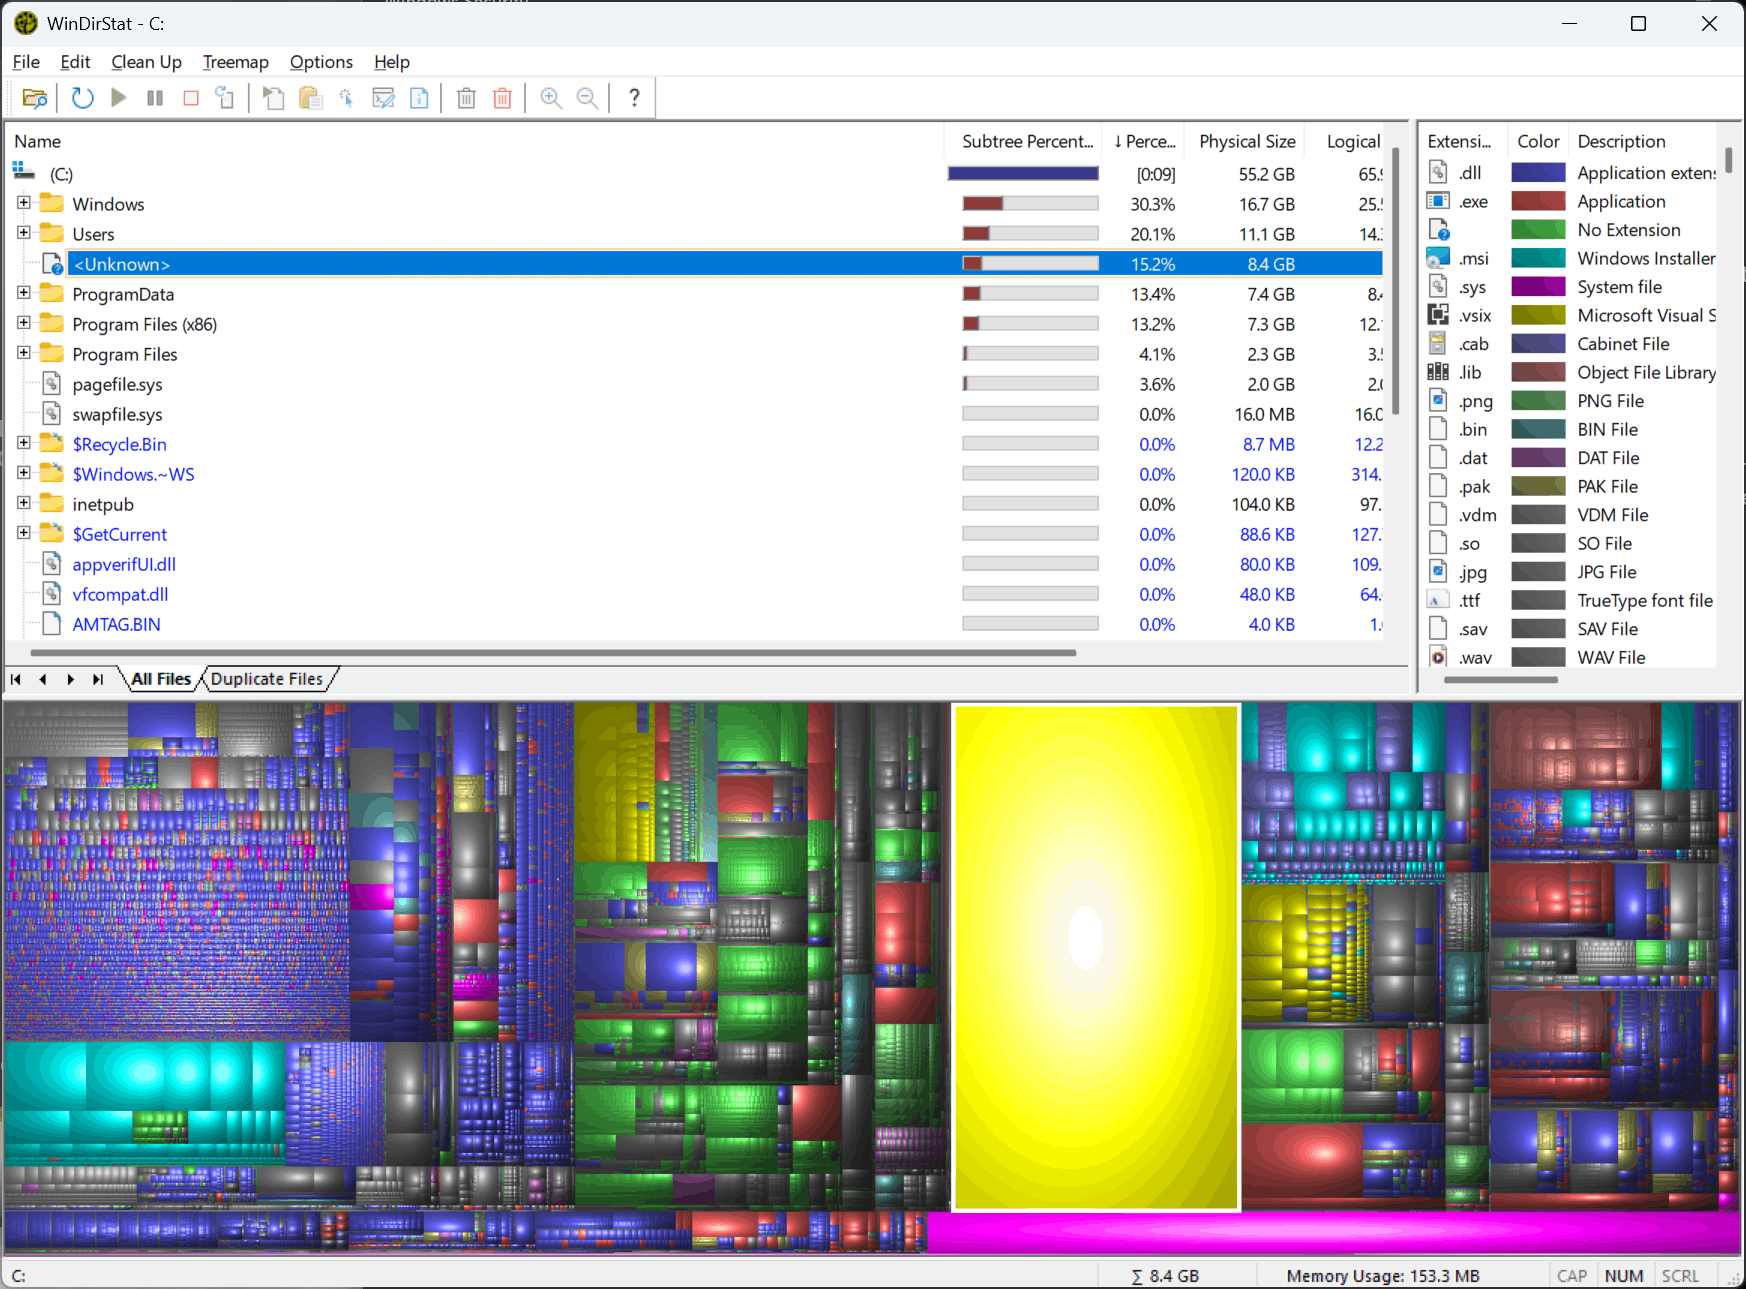This screenshot has width=1746, height=1289.
Task: Click the gray Delete to Recycle Bin icon
Action: tap(466, 98)
